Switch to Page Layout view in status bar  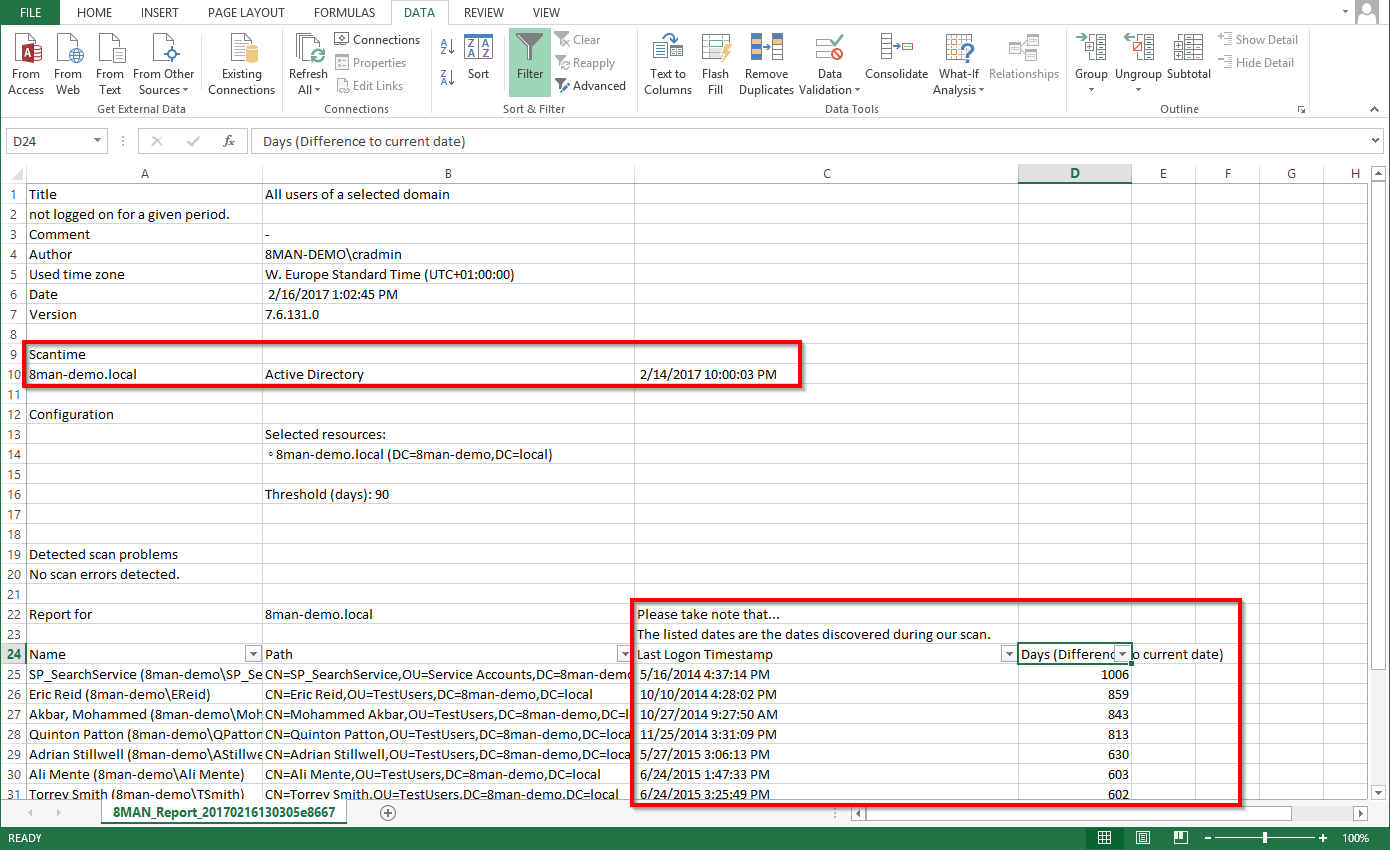pyautogui.click(x=1142, y=837)
